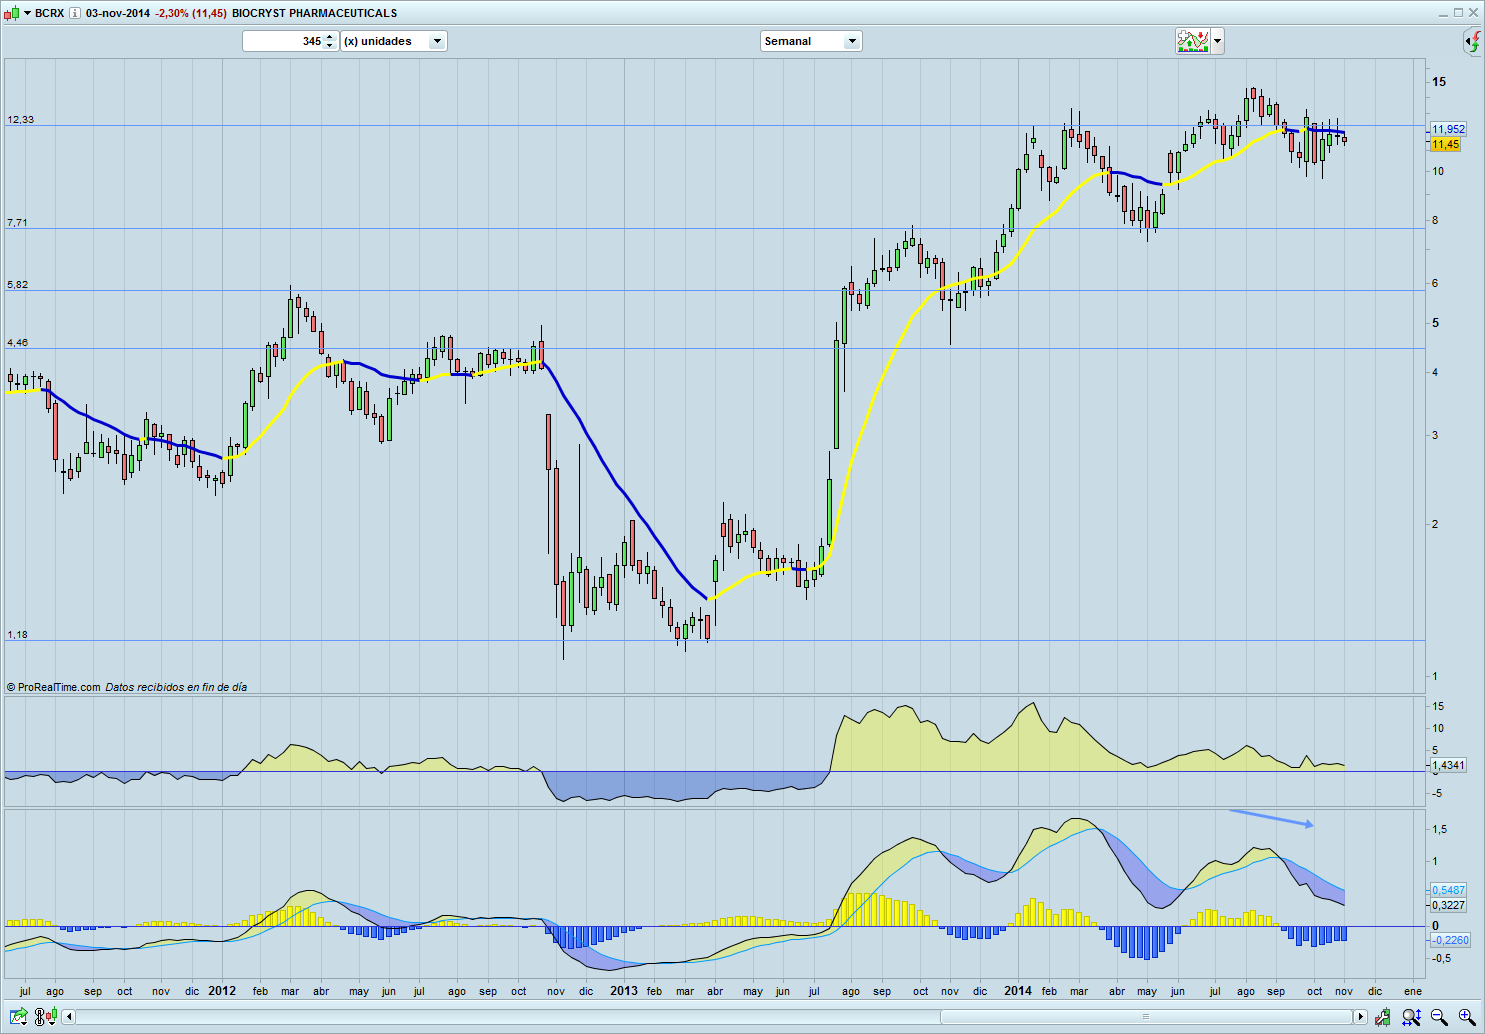Viewport: 1485px width, 1034px height.
Task: Expand the Semanal timeframe dropdown
Action: 851,41
